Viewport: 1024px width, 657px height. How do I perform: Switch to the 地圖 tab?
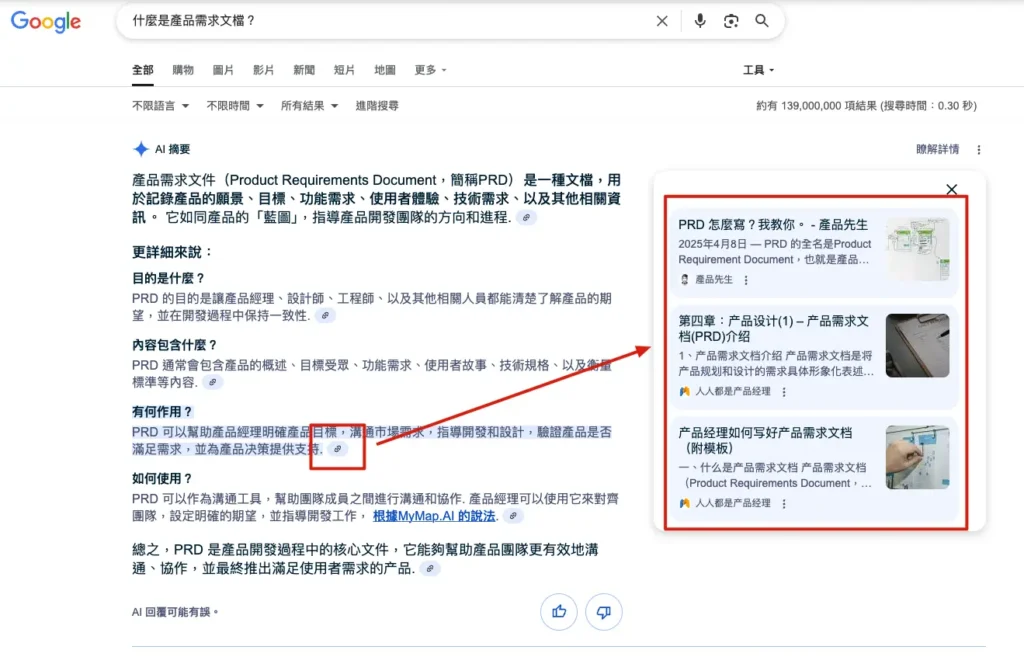pos(385,70)
